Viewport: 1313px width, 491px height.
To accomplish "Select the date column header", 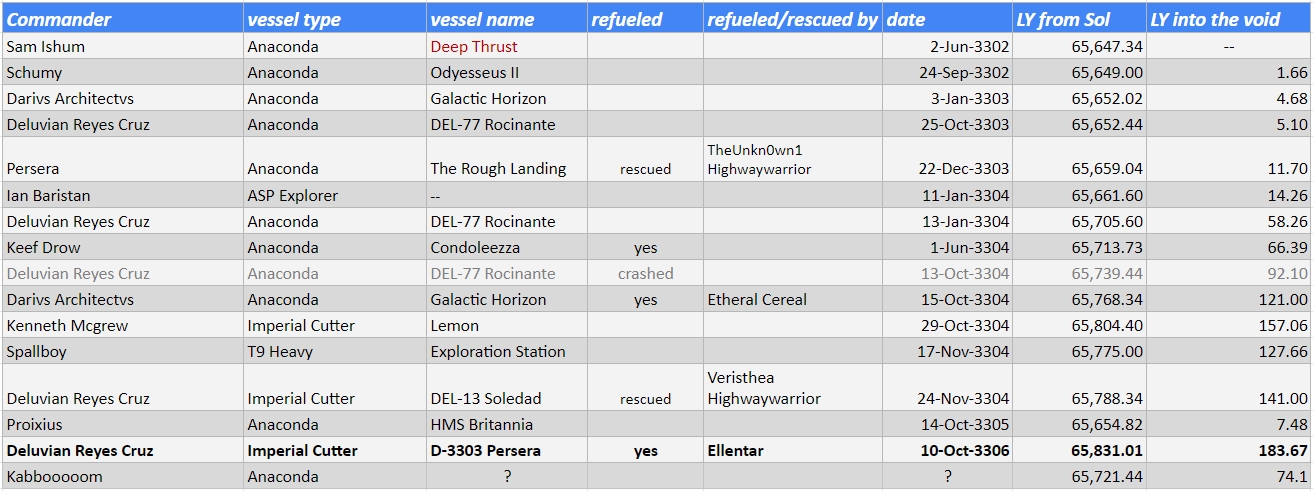I will [x=947, y=18].
